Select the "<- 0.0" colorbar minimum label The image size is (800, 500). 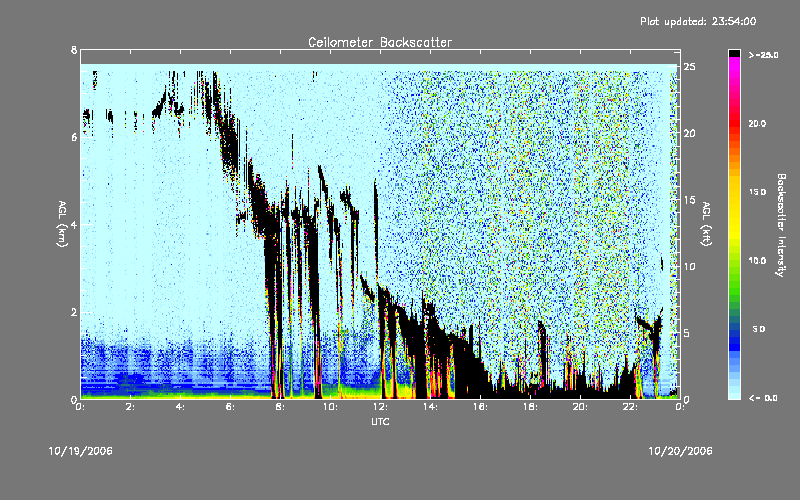763,398
